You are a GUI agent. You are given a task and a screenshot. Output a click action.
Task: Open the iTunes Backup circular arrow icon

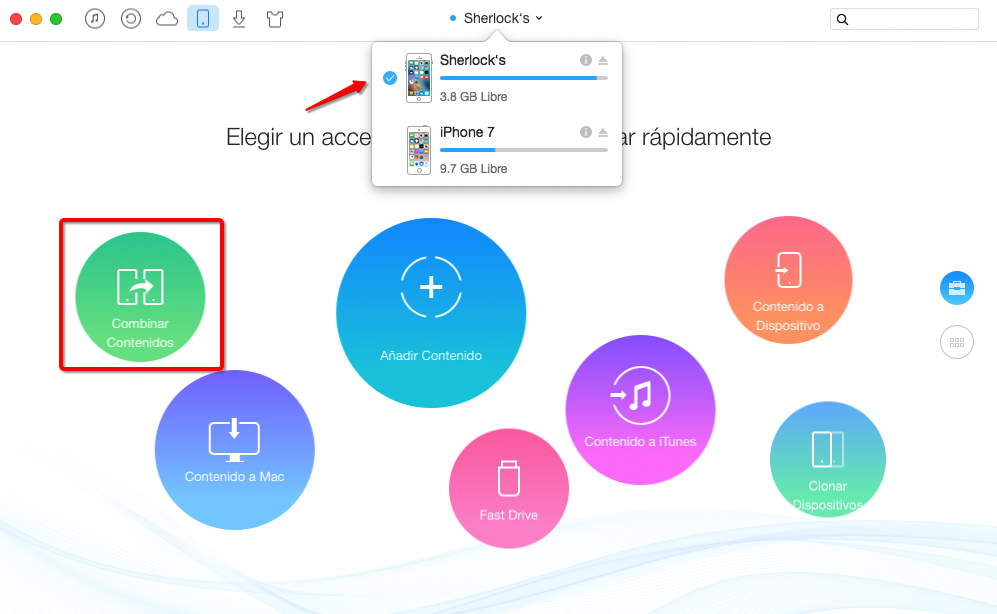coord(131,18)
